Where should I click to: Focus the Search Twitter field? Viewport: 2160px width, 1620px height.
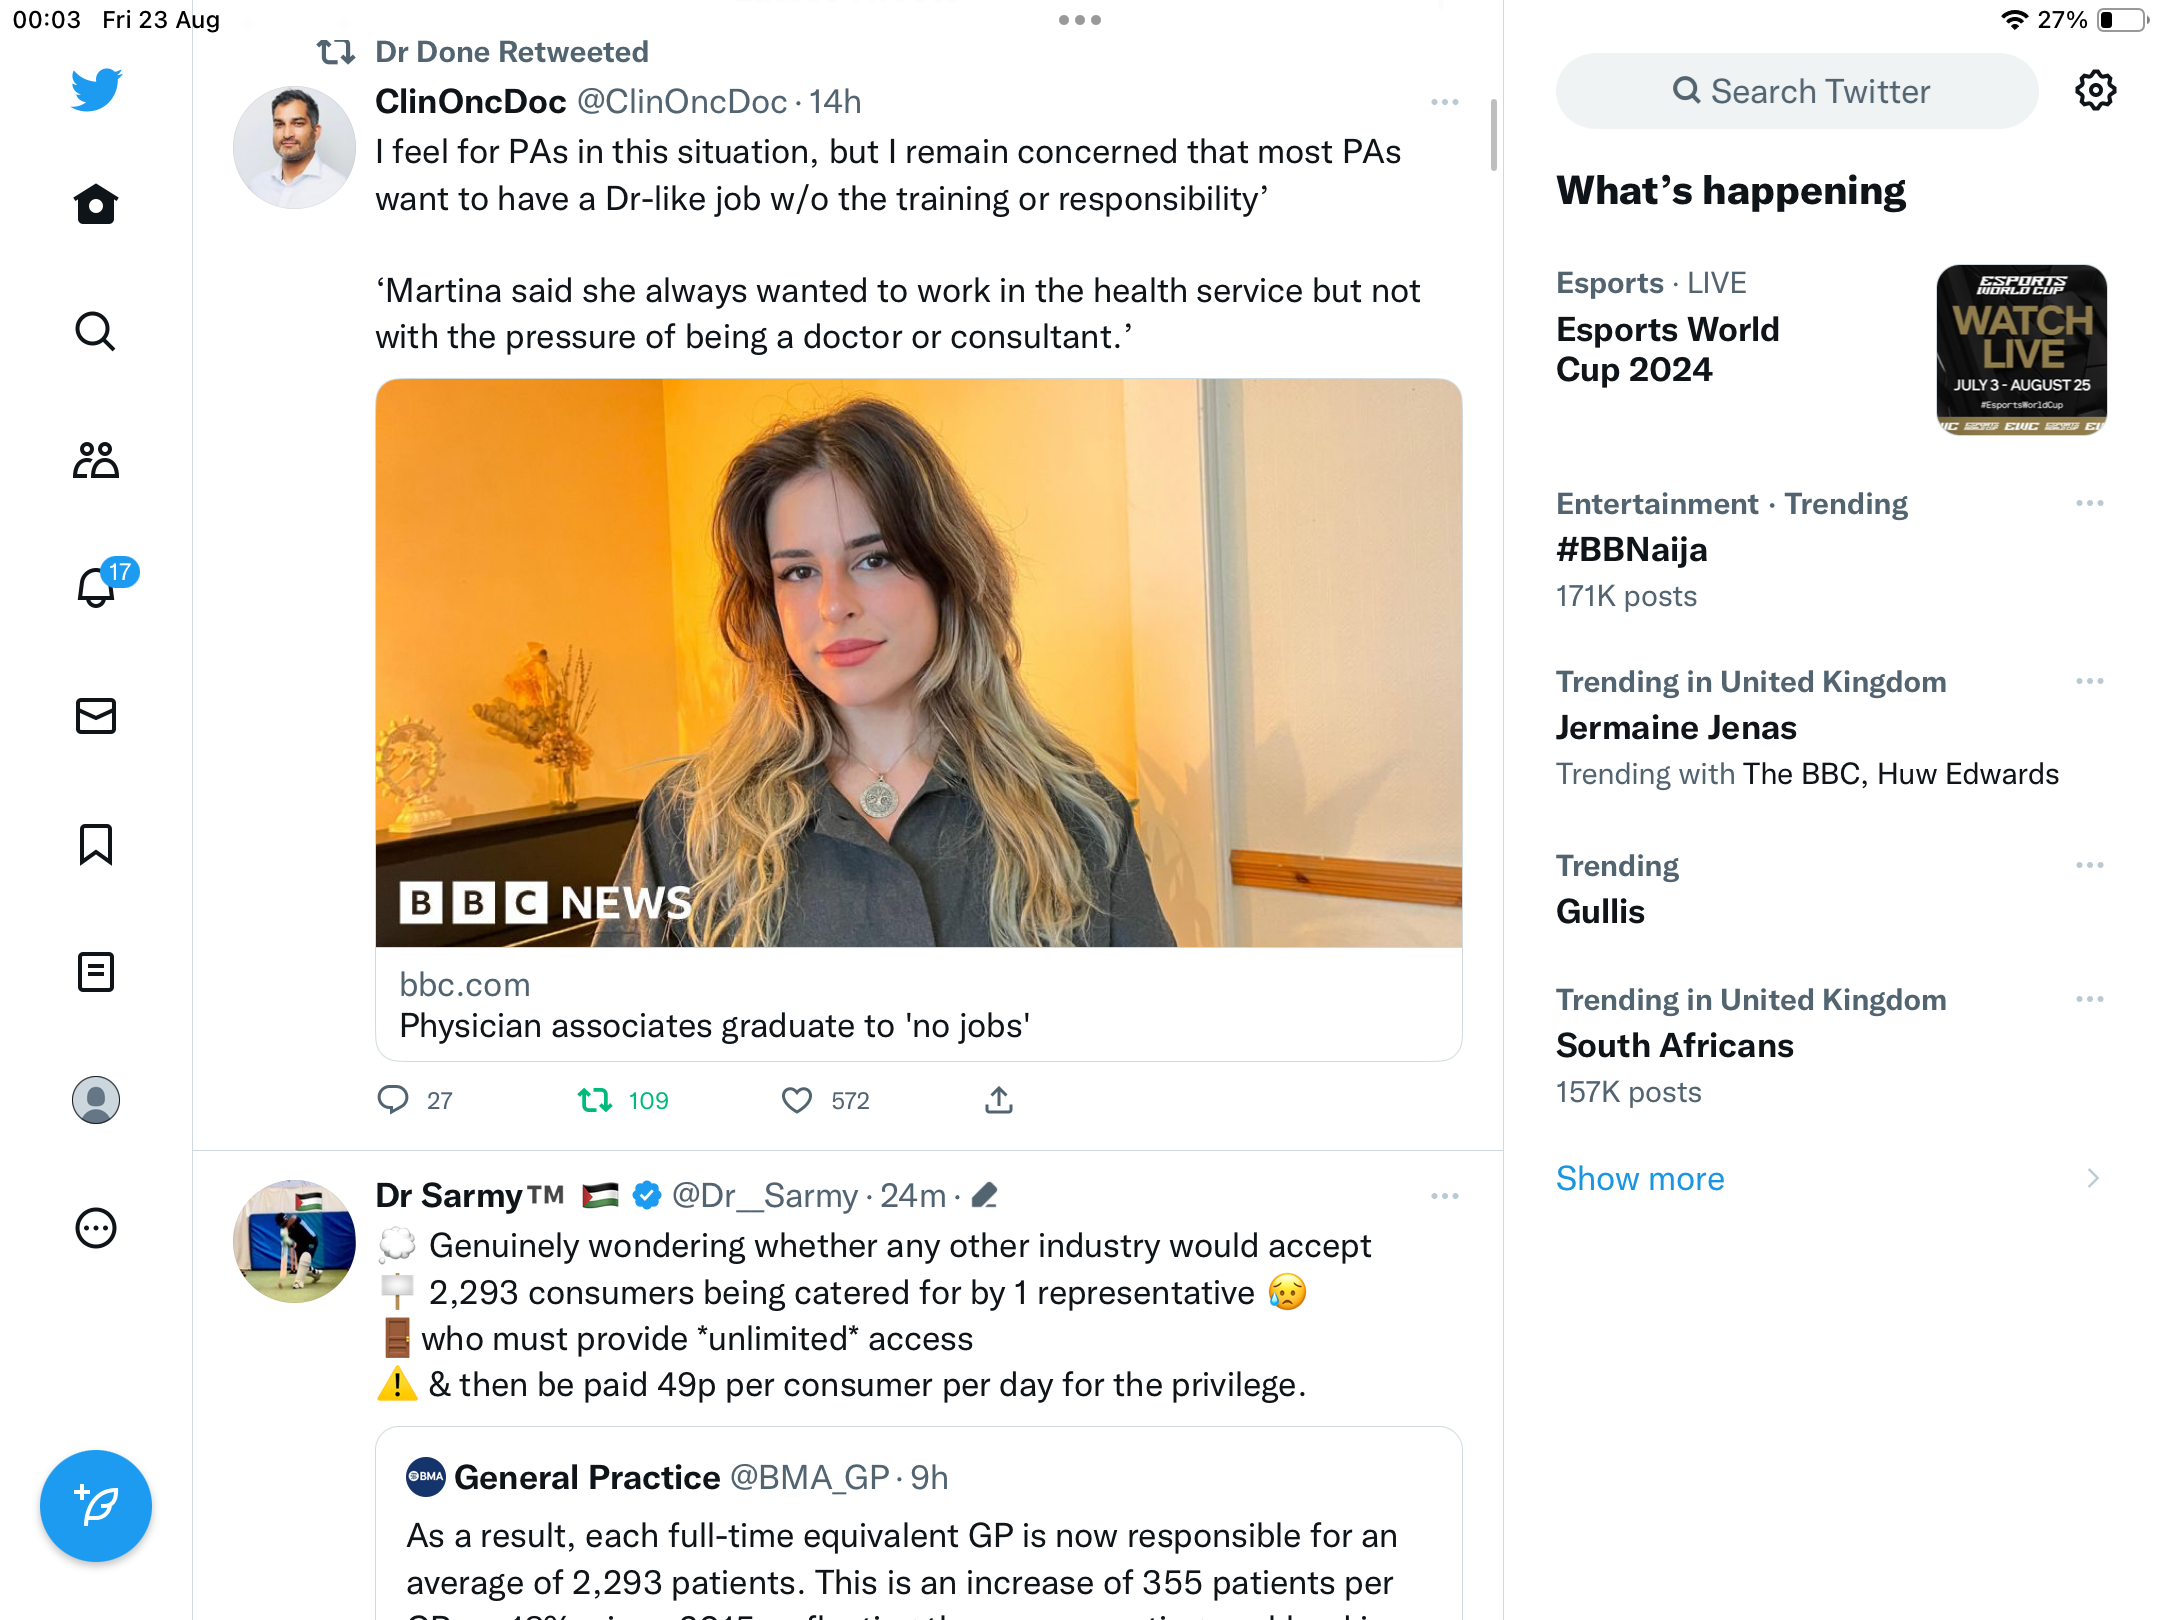click(x=1797, y=91)
